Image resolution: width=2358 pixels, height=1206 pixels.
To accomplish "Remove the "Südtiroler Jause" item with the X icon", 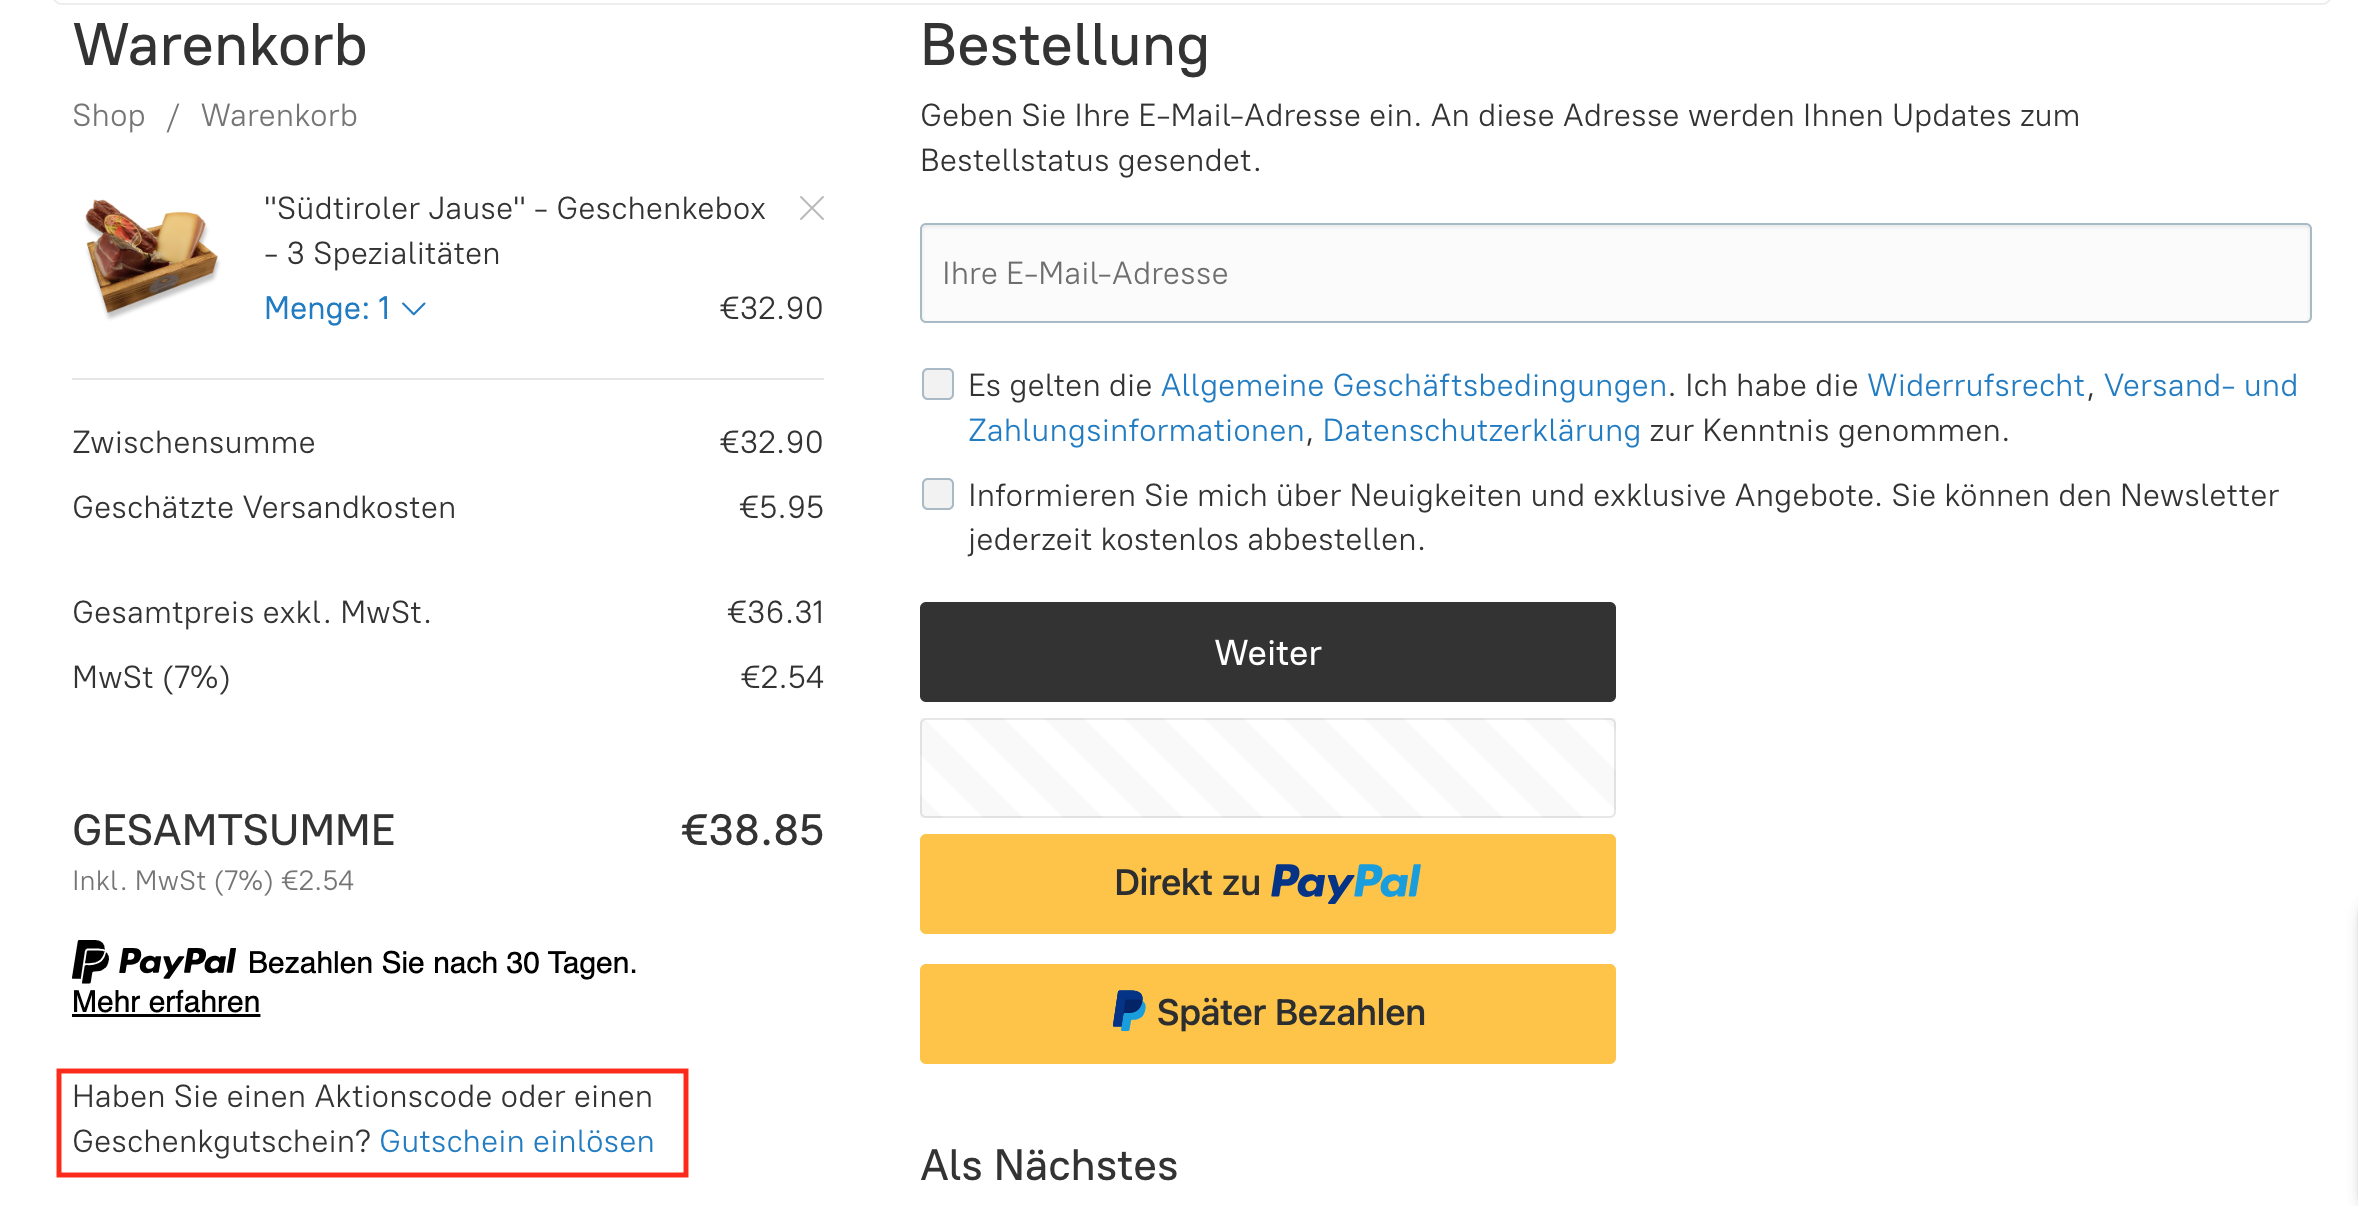I will [813, 208].
